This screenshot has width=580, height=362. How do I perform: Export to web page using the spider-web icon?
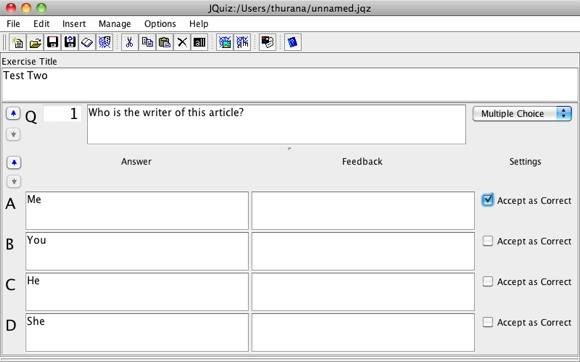tap(104, 43)
